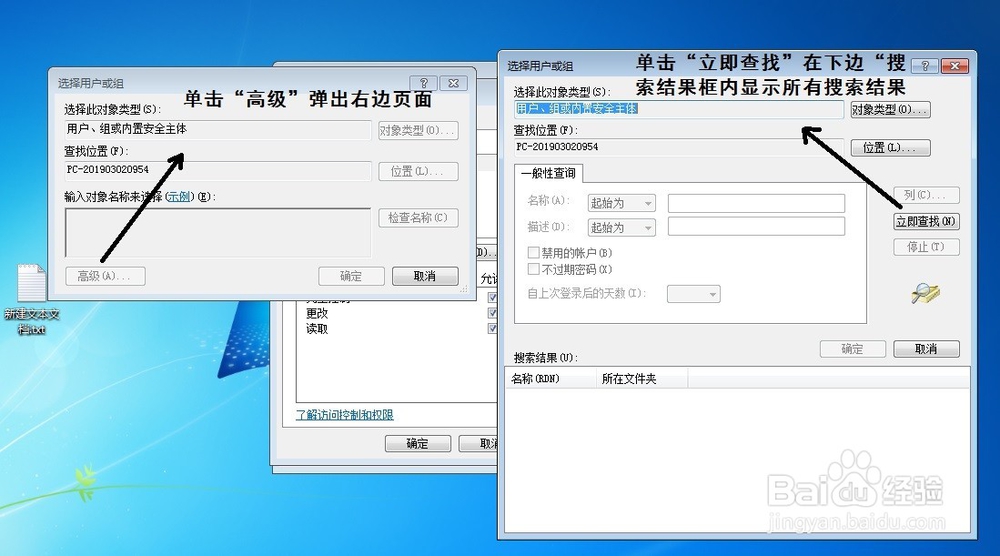Screen dimensions: 1000x556
Task: Close the left 选择用户或组 dialog
Action: pyautogui.click(x=453, y=83)
